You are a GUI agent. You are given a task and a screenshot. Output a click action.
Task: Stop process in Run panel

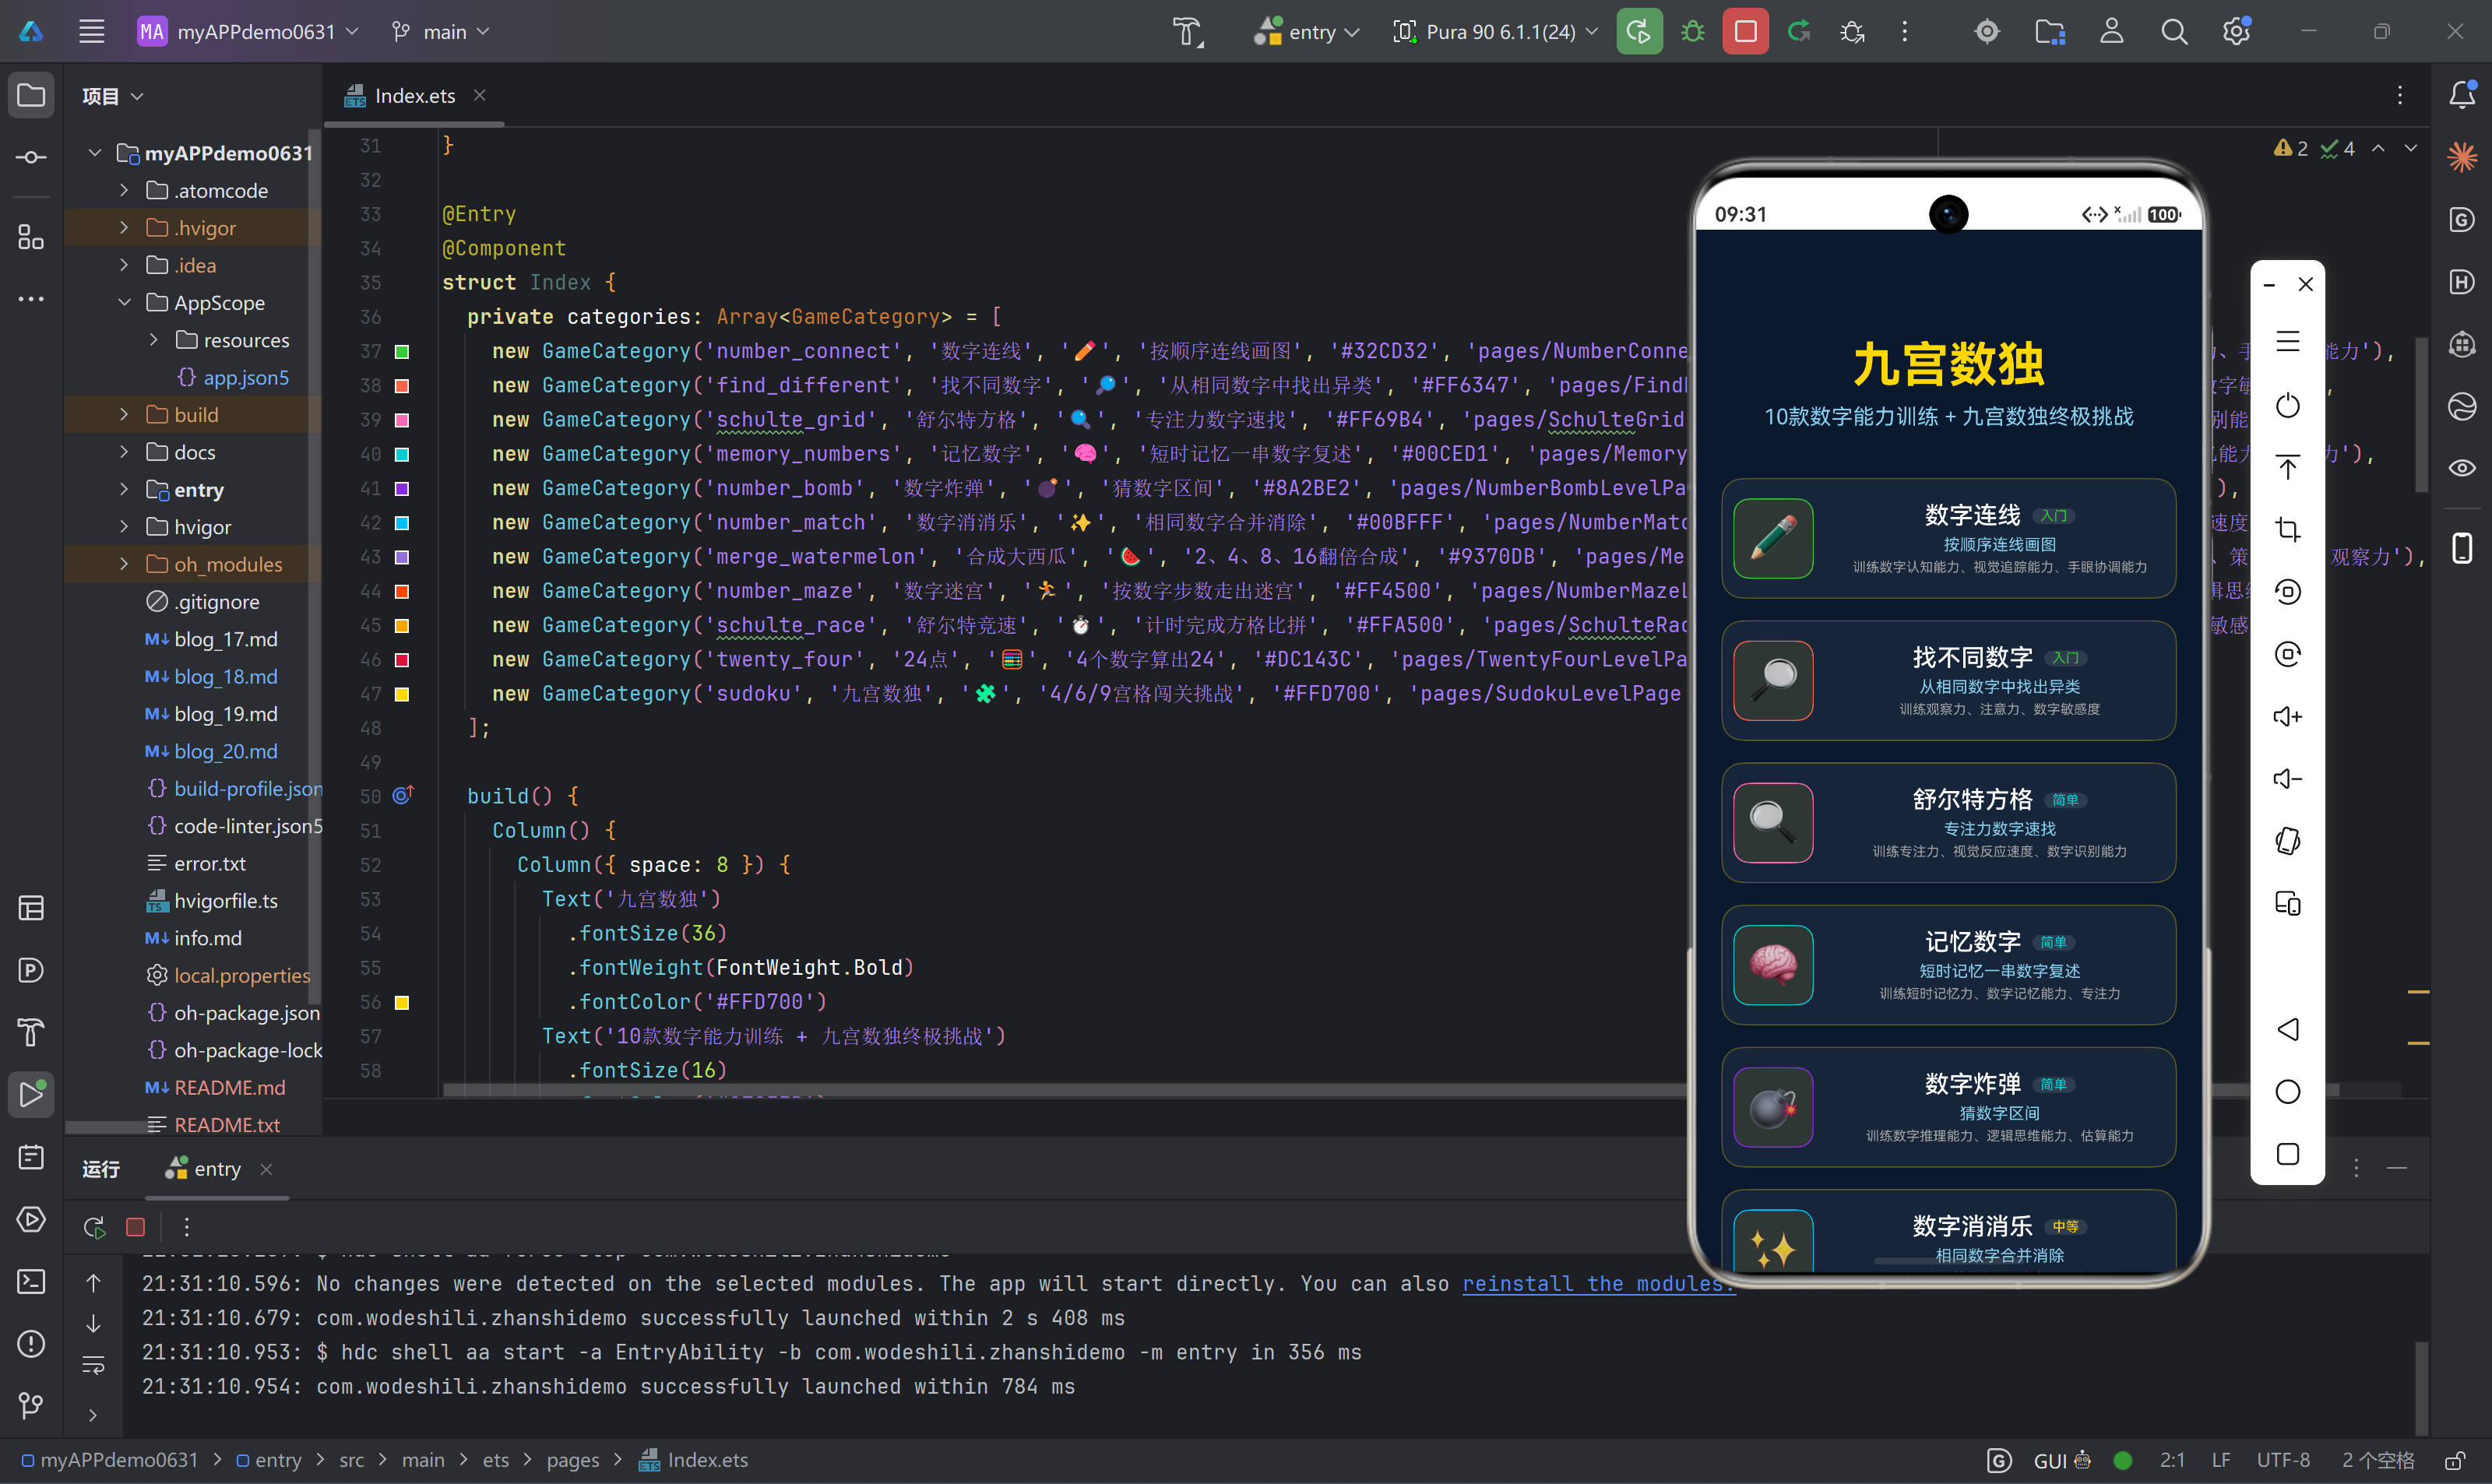tap(135, 1226)
